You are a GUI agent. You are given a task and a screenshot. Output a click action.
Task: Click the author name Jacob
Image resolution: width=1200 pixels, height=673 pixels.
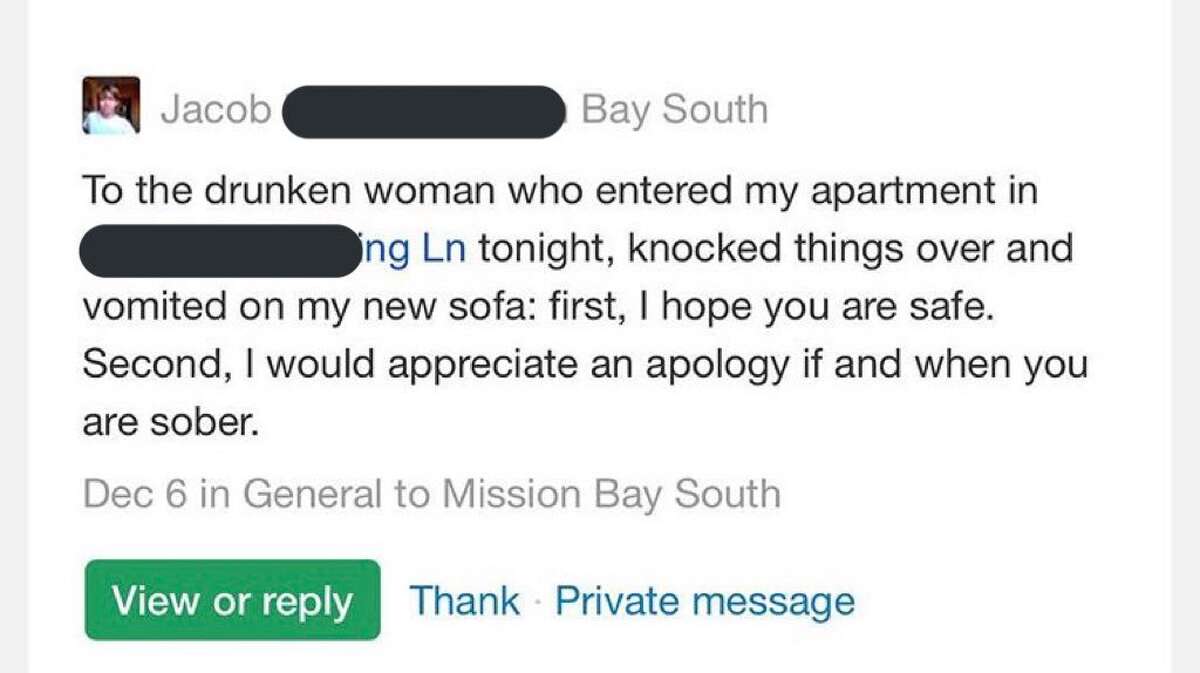point(216,109)
